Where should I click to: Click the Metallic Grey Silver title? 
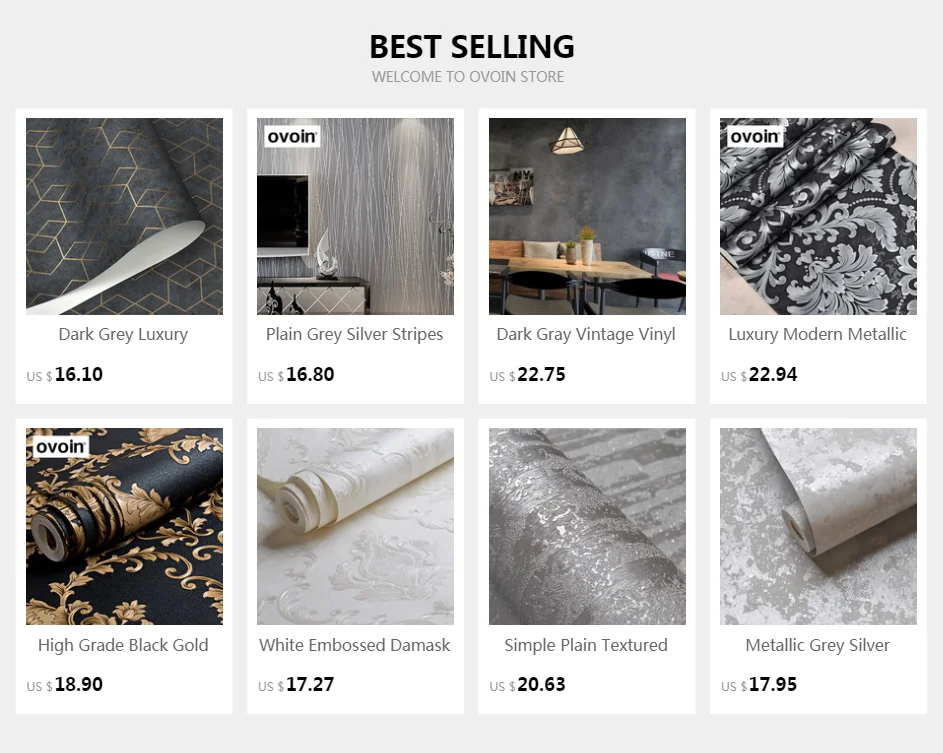818,645
